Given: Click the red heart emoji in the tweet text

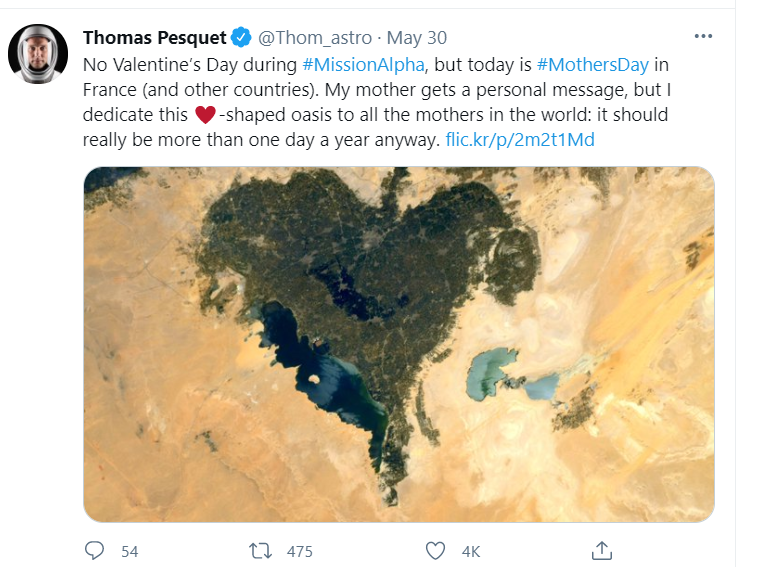Looking at the screenshot, I should coord(206,115).
